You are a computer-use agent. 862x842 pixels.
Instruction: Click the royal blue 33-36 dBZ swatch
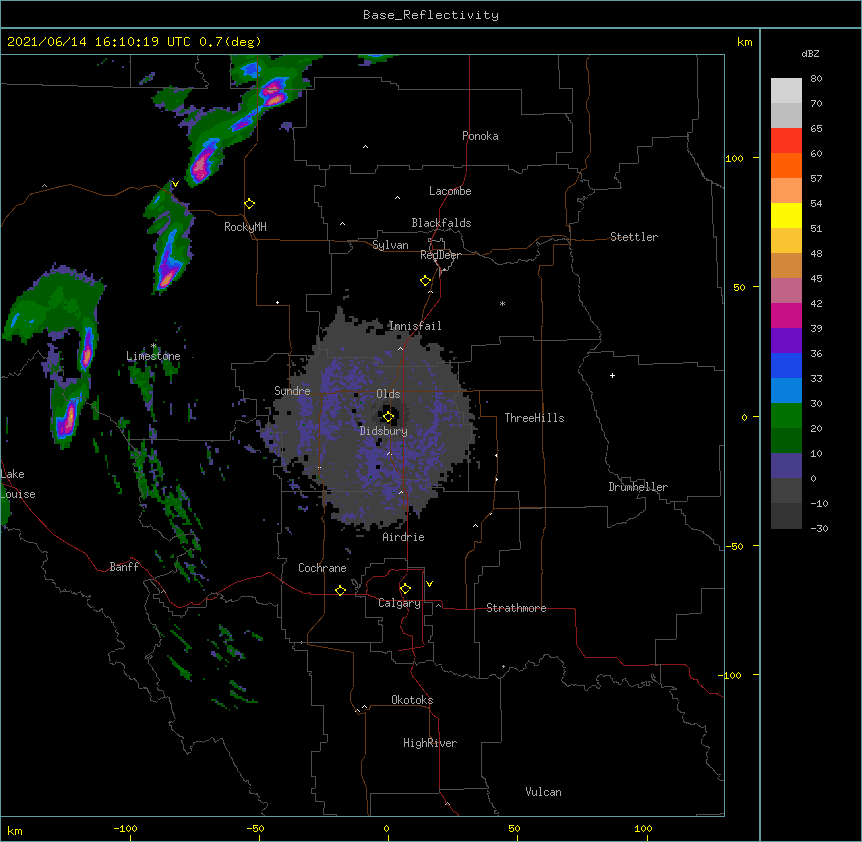tap(786, 365)
